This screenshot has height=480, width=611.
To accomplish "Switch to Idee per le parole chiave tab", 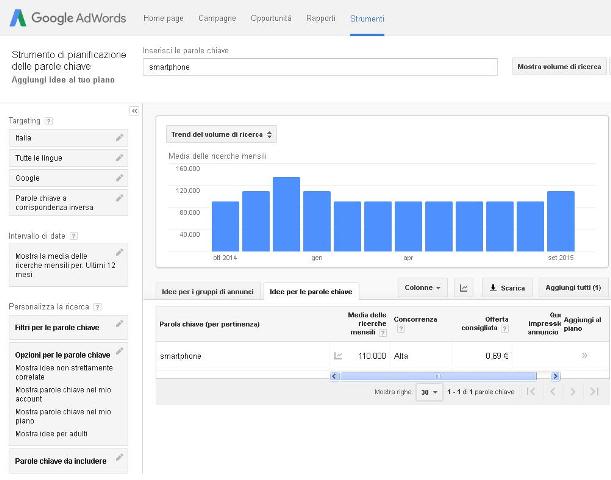I will pos(311,291).
